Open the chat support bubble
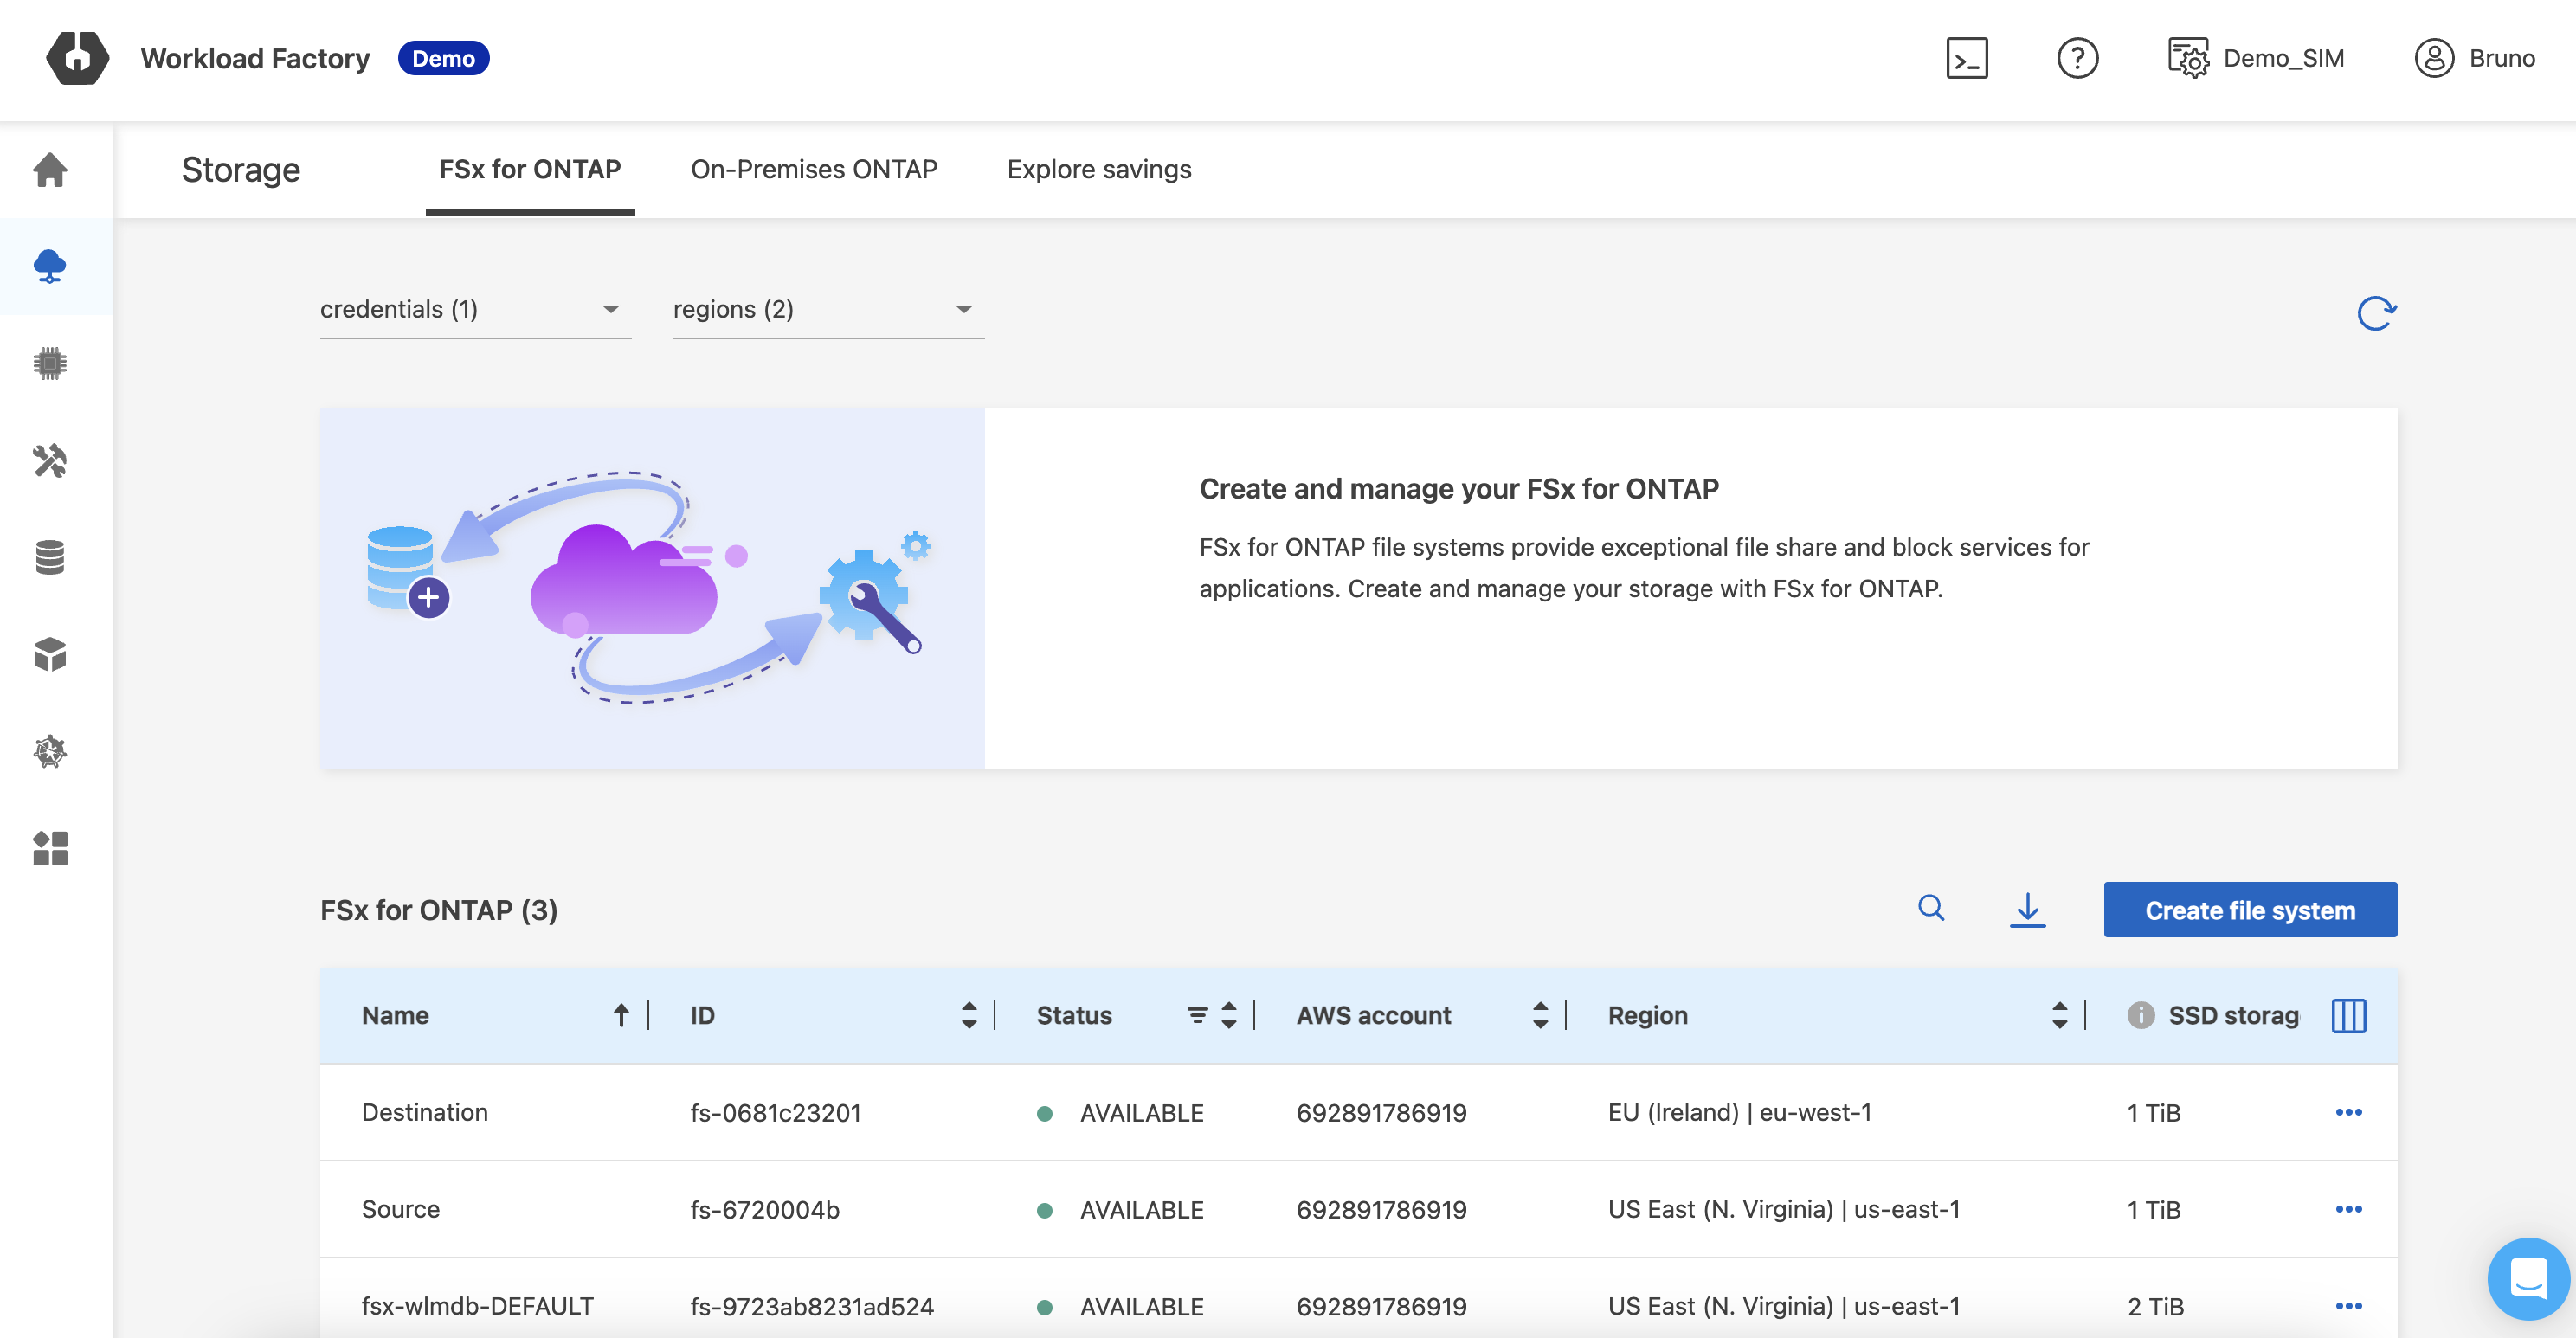 [x=2528, y=1280]
